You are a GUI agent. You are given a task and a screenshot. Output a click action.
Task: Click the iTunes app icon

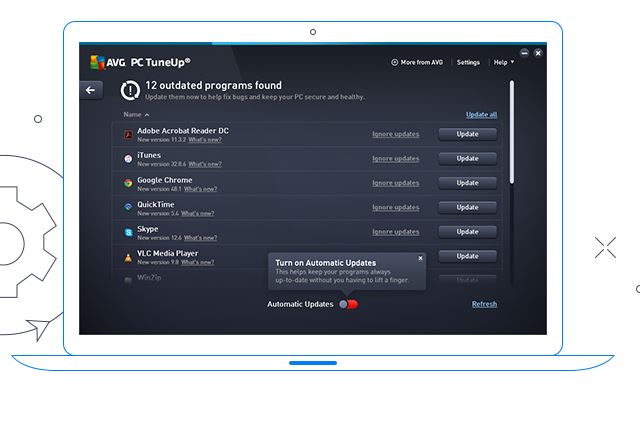tap(128, 159)
